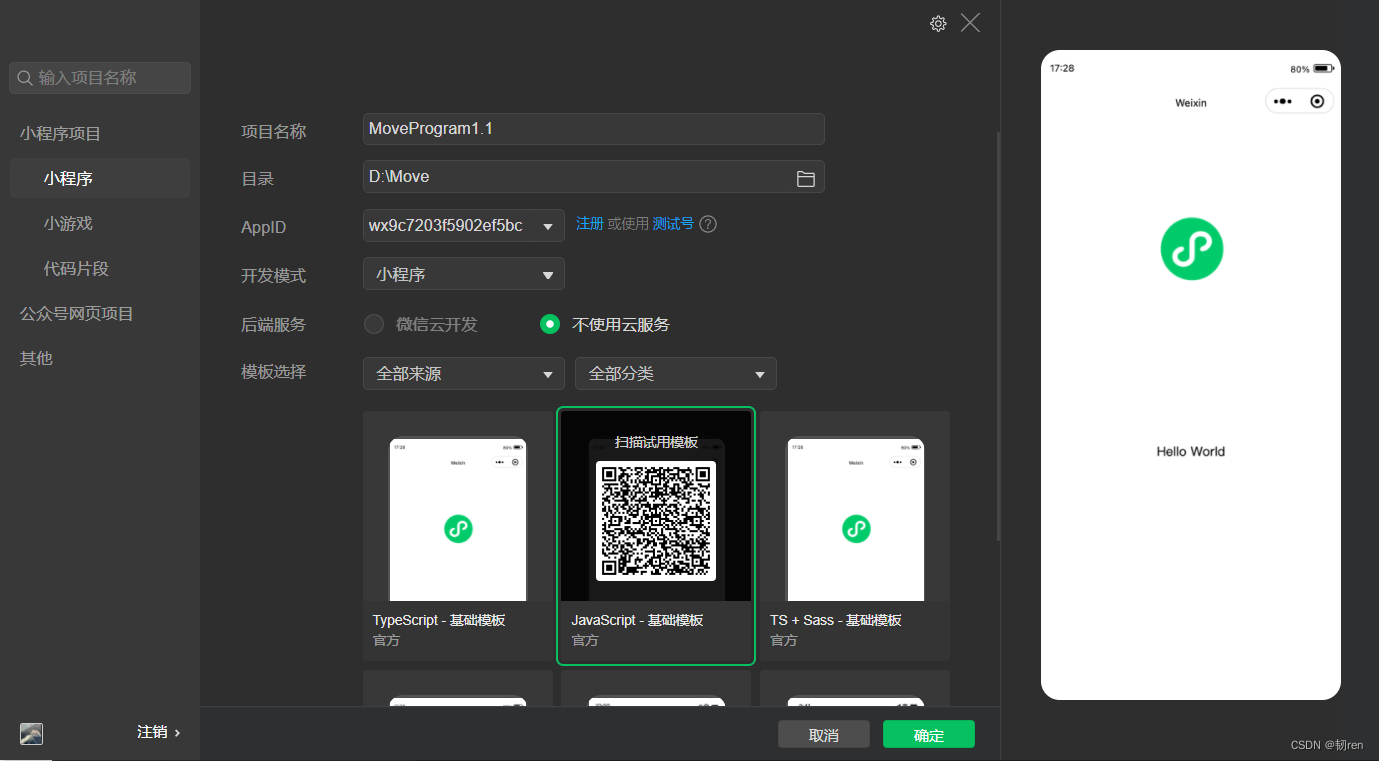
Task: Click the dialog vertical scrollbar
Action: 998,335
